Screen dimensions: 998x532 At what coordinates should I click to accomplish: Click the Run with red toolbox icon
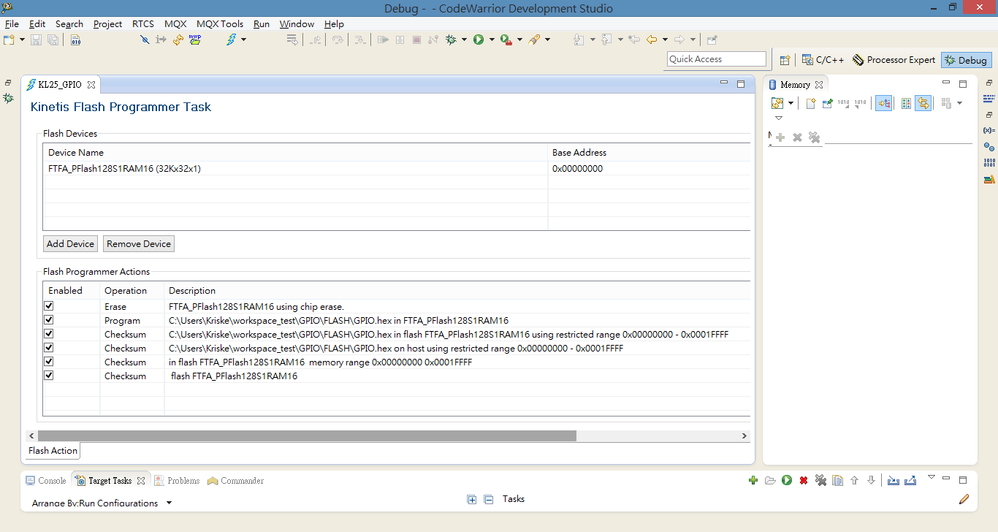coord(506,39)
